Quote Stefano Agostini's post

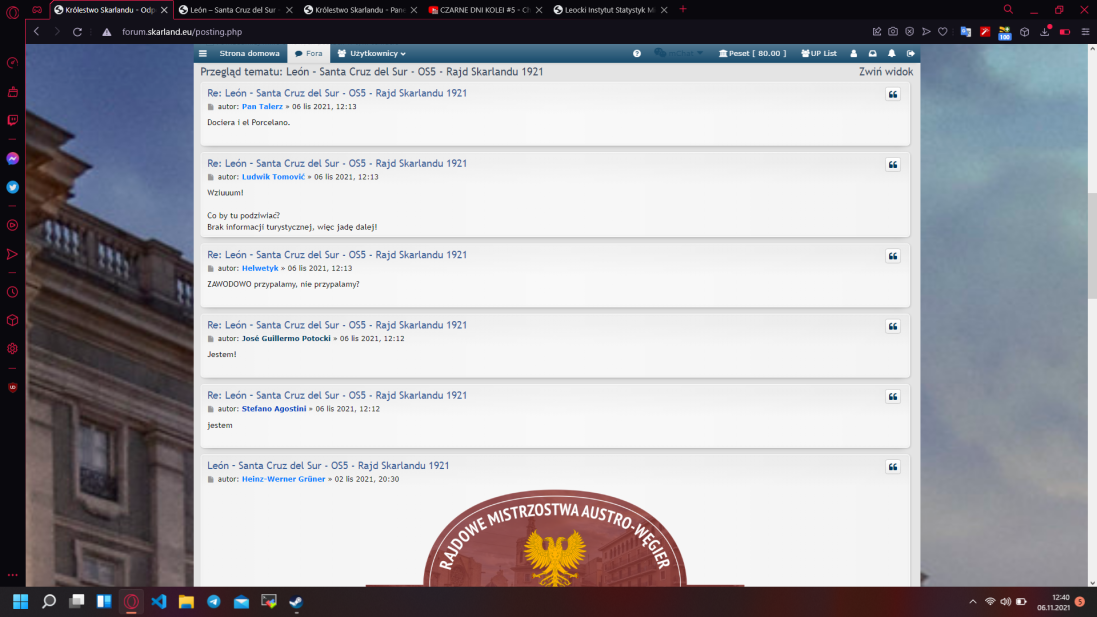pyautogui.click(x=893, y=397)
